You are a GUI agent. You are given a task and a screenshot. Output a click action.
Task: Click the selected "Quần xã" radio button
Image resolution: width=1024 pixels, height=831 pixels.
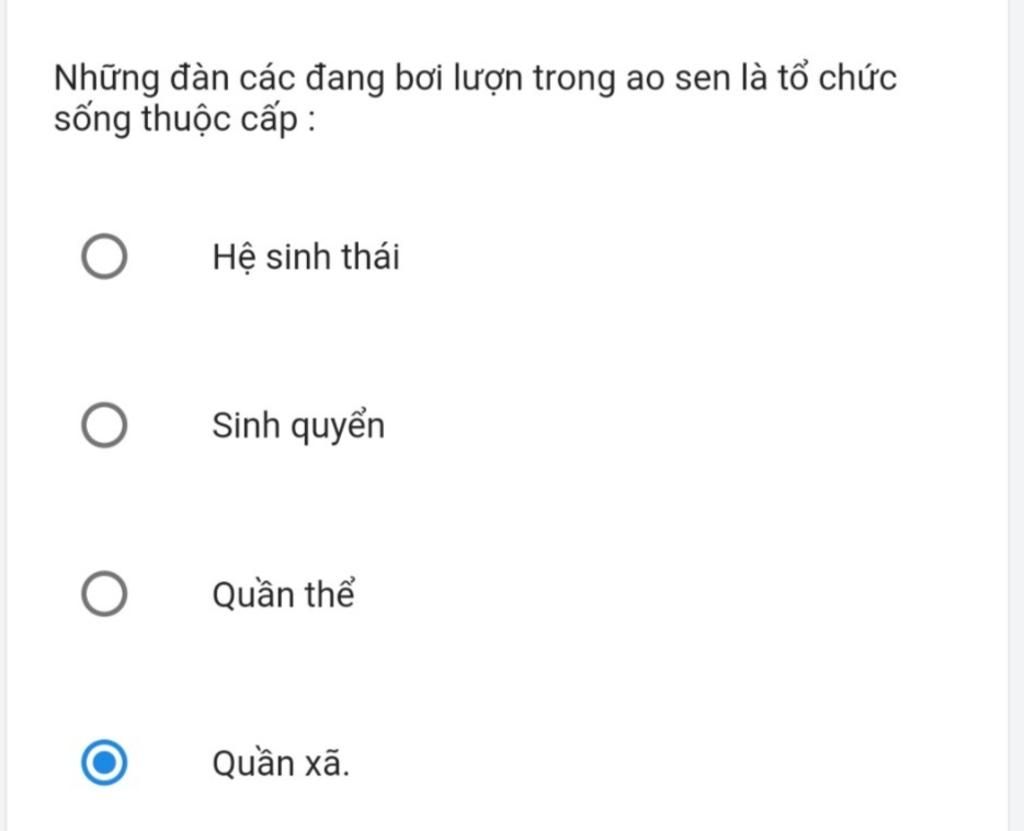point(104,764)
